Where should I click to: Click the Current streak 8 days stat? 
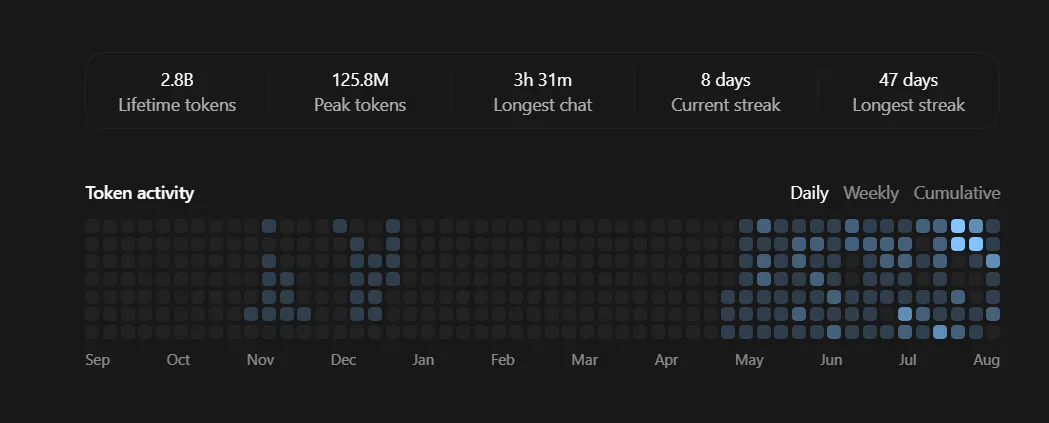tap(726, 92)
